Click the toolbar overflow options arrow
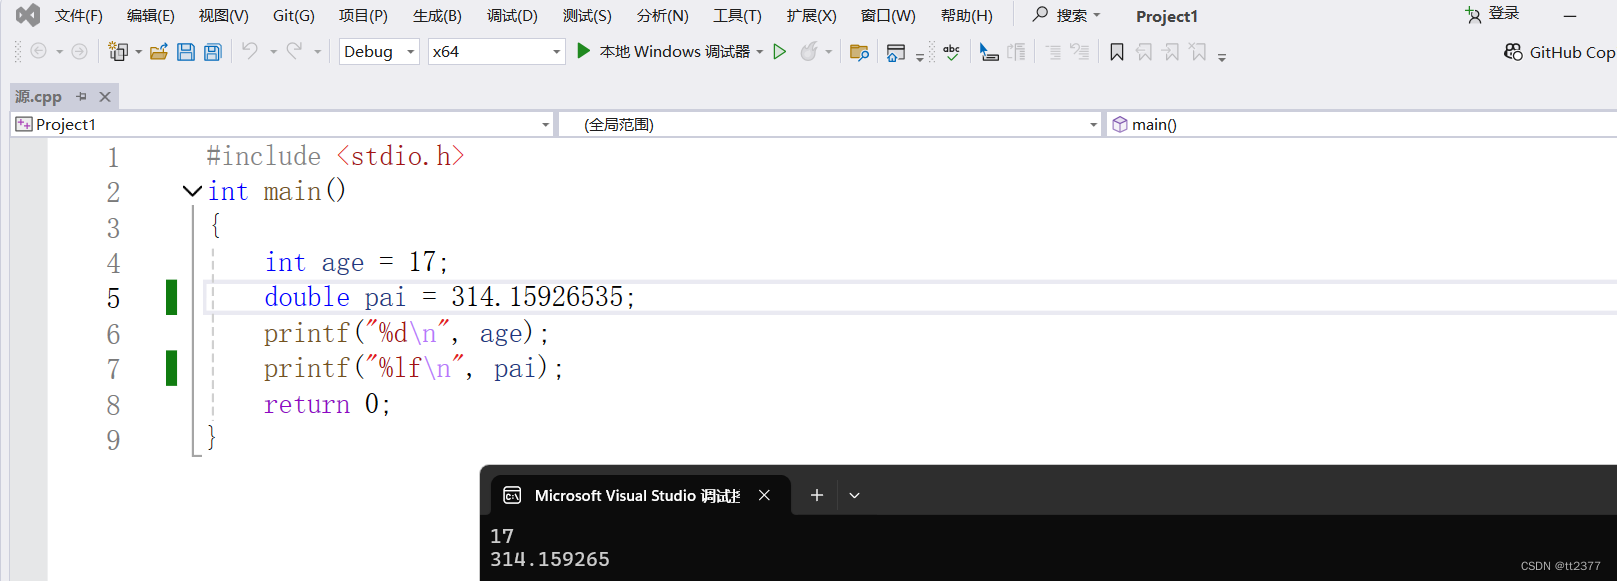 [x=1222, y=57]
